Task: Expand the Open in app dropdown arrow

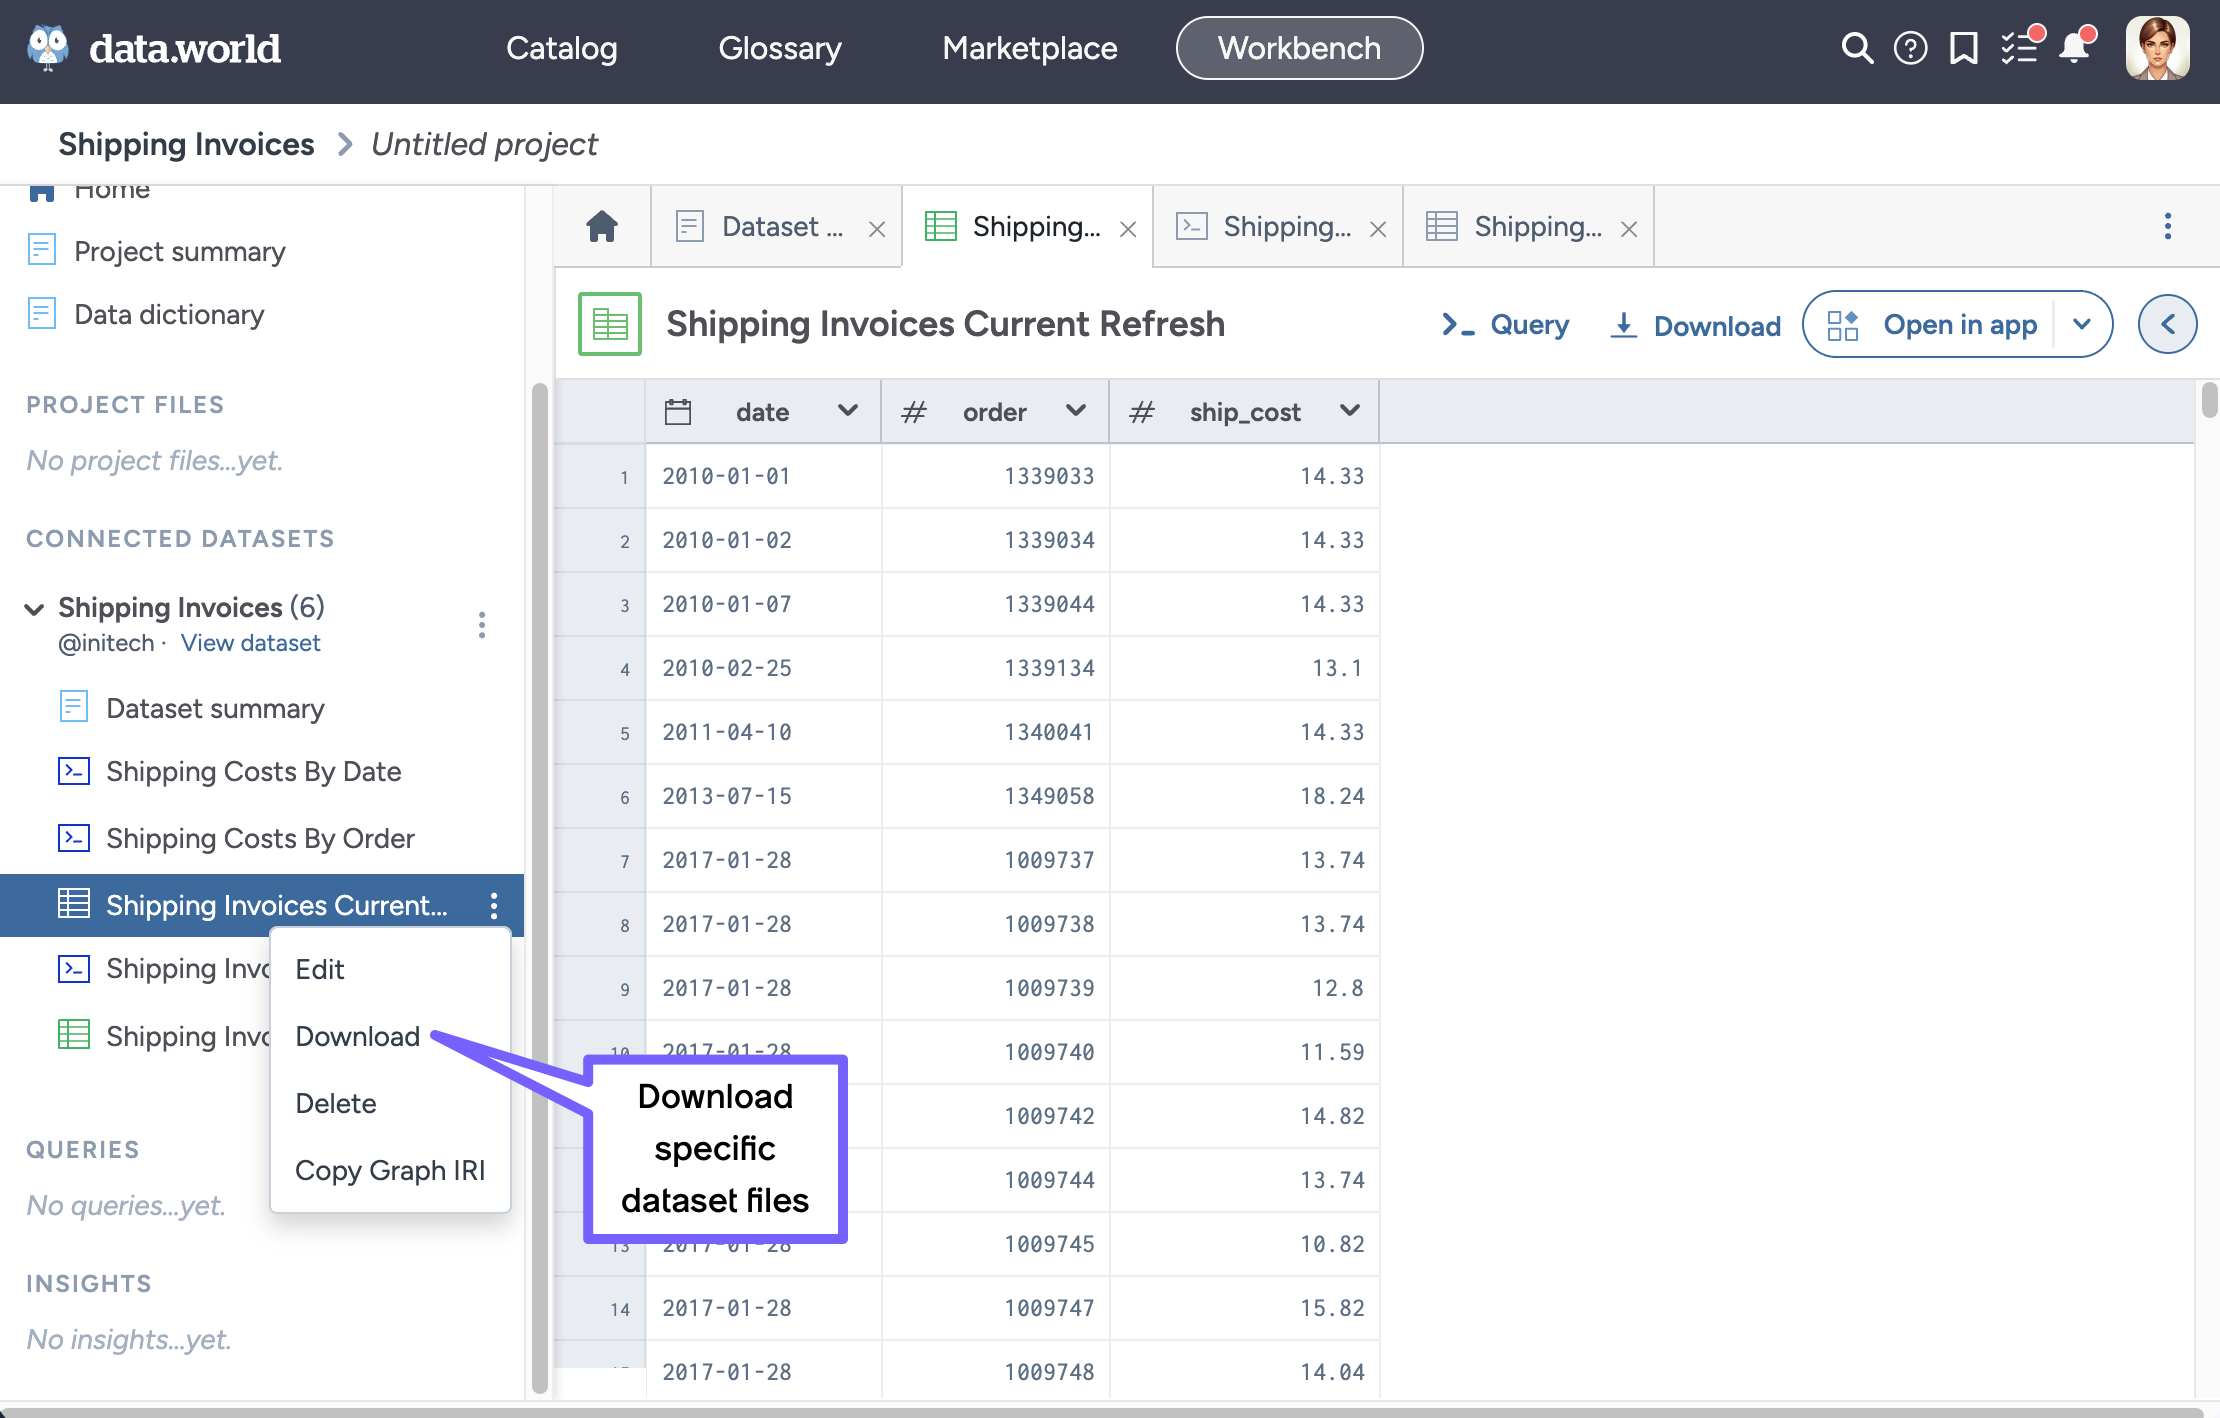Action: click(2082, 324)
